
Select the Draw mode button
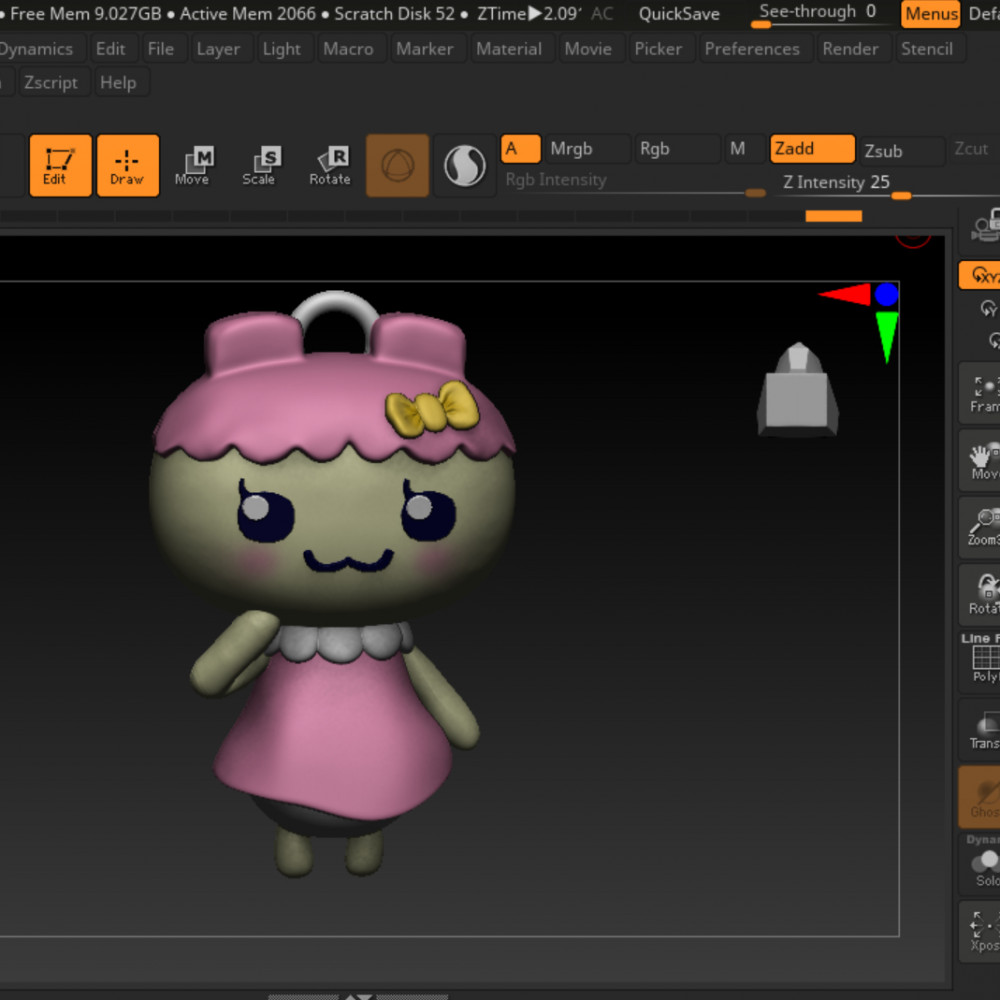pos(128,165)
